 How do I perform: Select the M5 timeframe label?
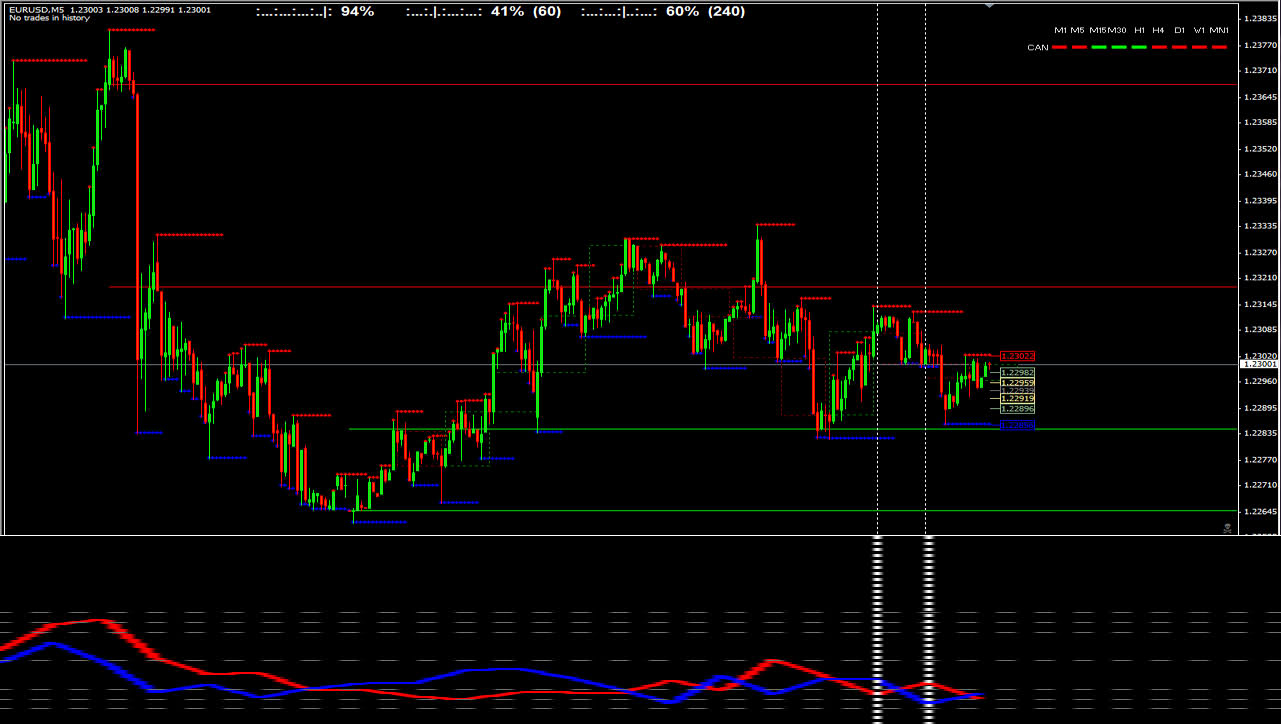(x=1077, y=30)
